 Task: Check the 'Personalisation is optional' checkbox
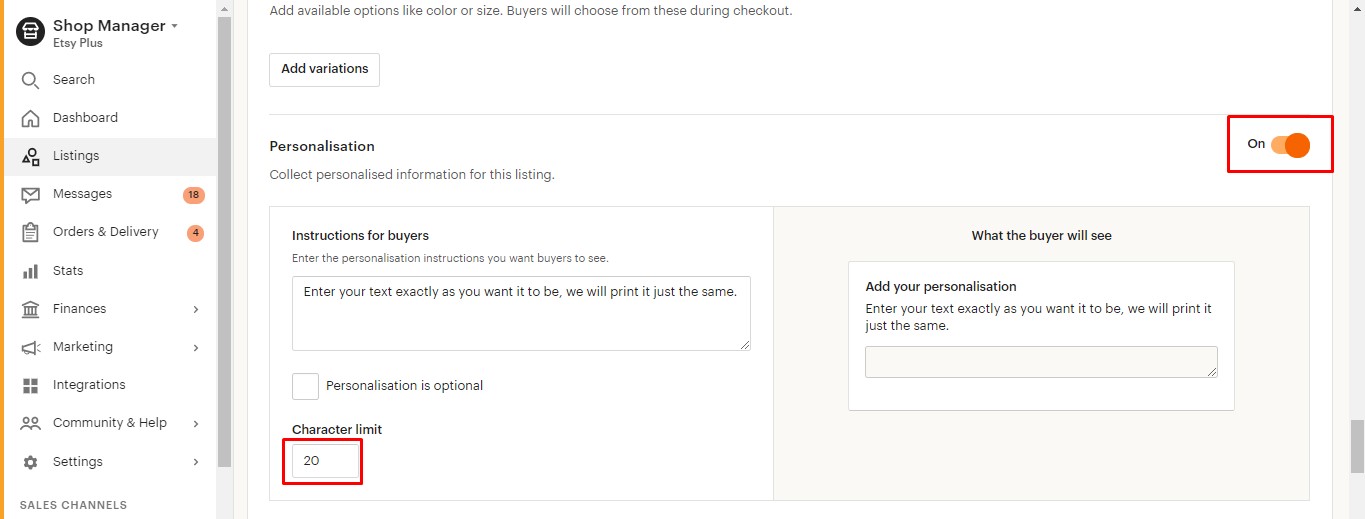click(305, 386)
